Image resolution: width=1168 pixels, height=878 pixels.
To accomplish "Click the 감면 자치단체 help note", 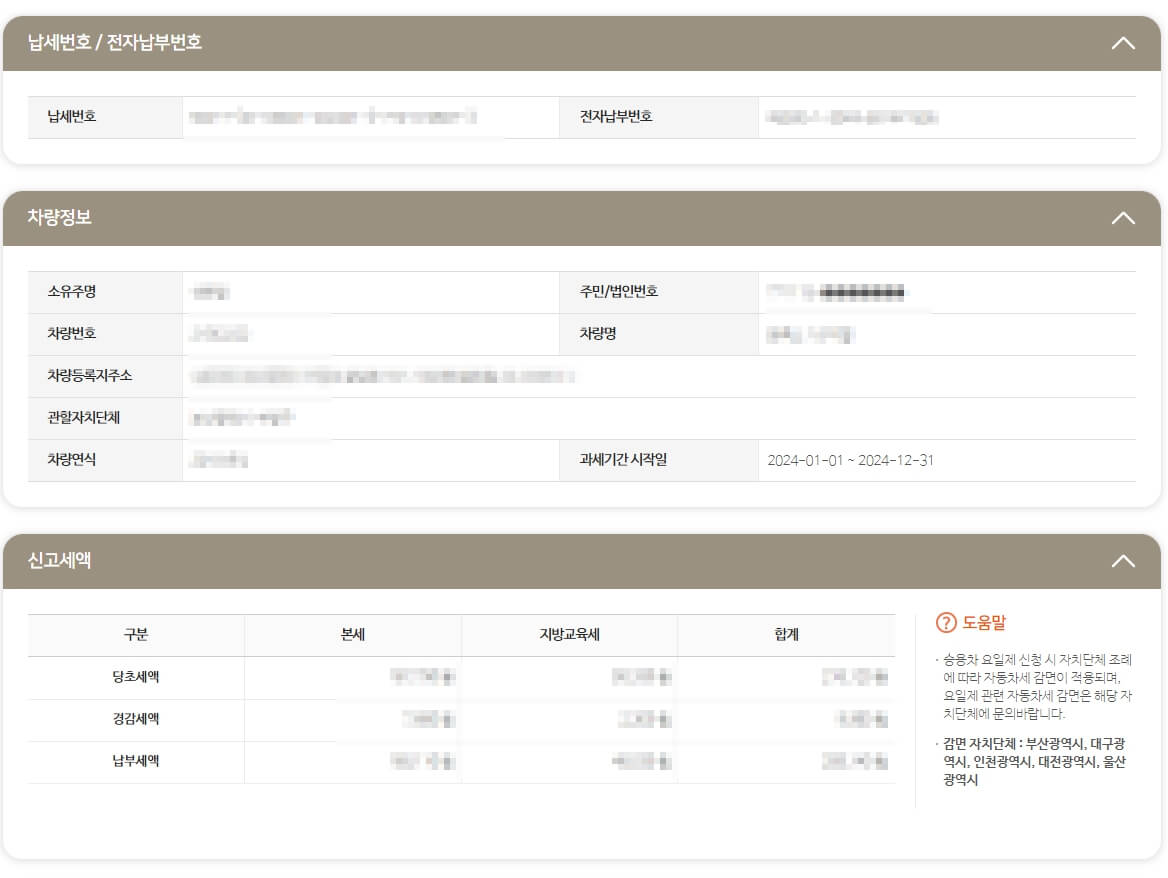I will click(1034, 762).
